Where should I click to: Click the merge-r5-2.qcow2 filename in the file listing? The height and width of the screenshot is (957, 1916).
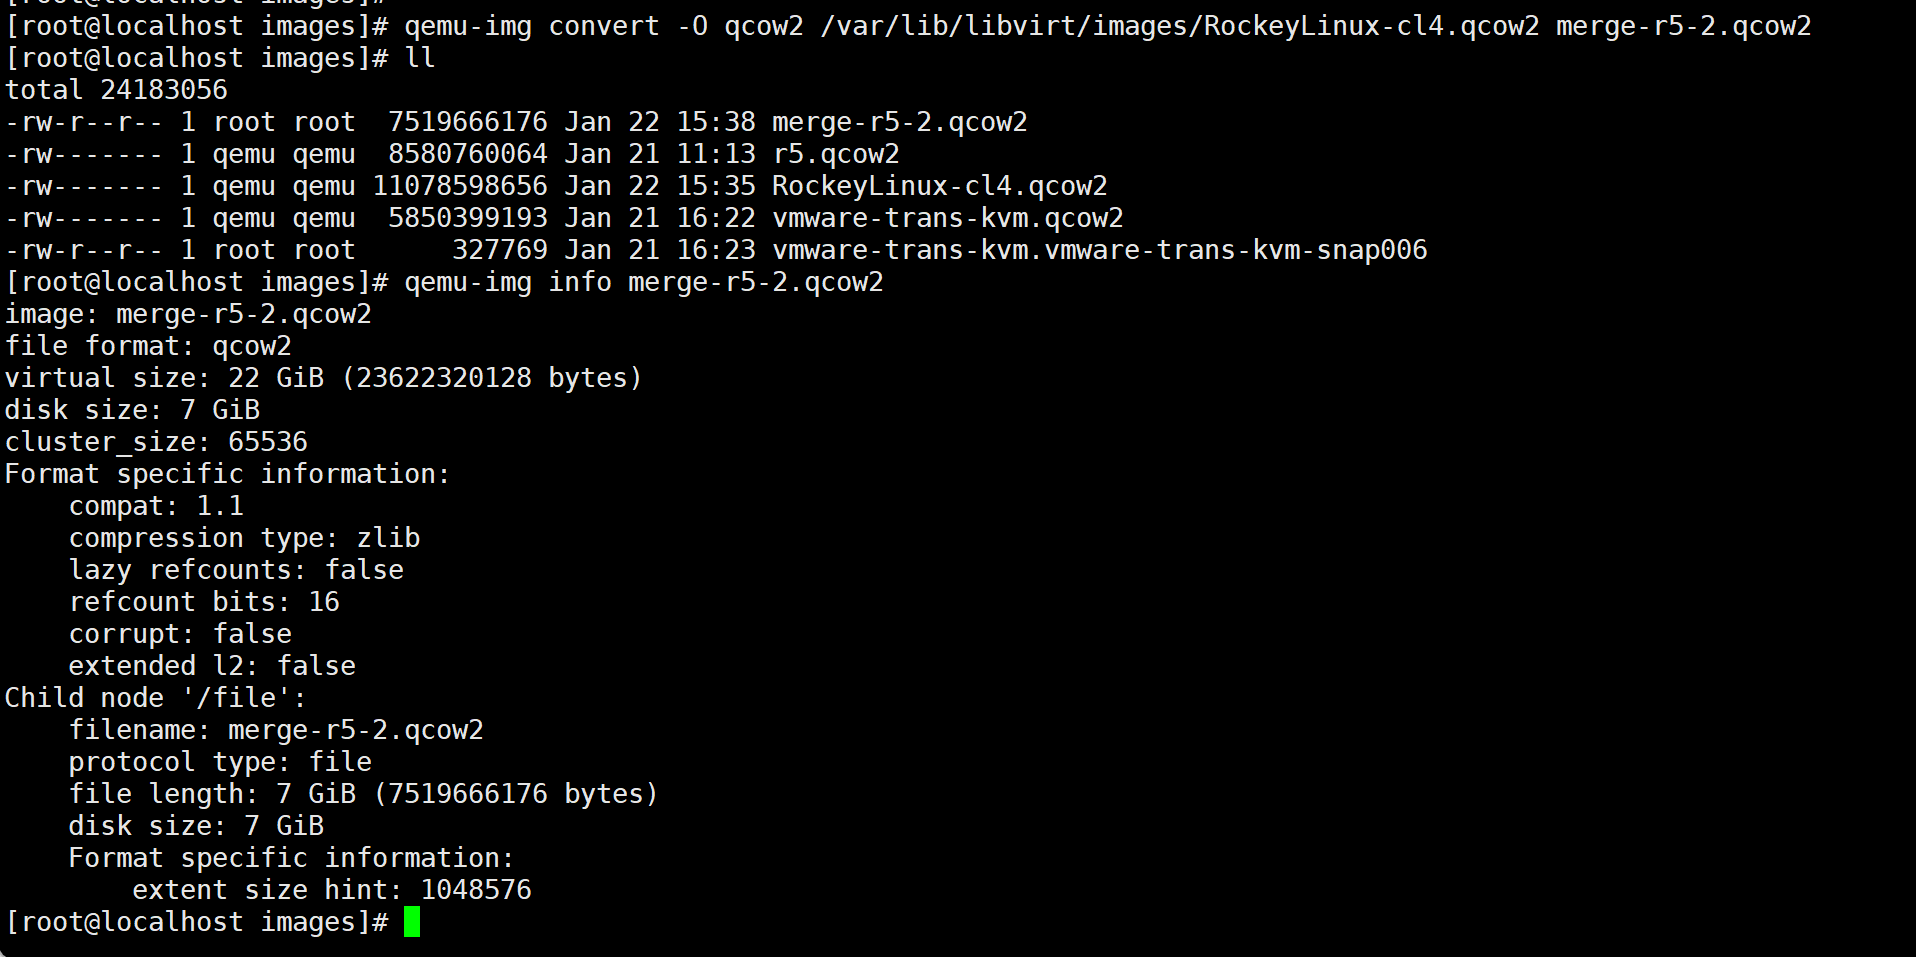point(899,122)
